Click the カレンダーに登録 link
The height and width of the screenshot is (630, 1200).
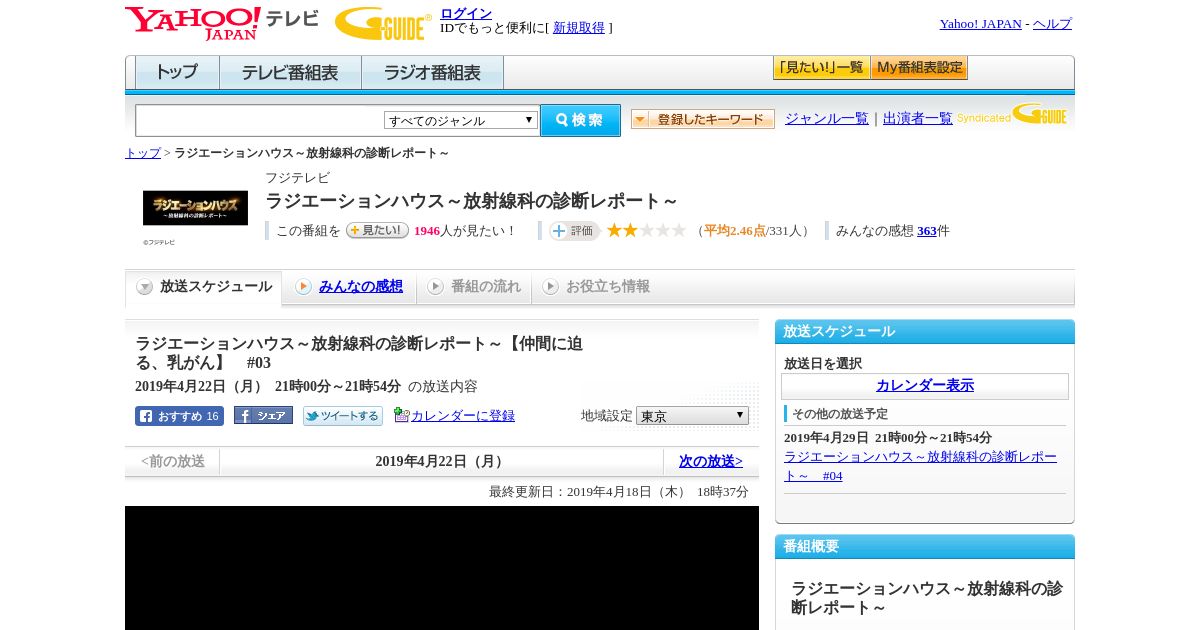click(463, 416)
